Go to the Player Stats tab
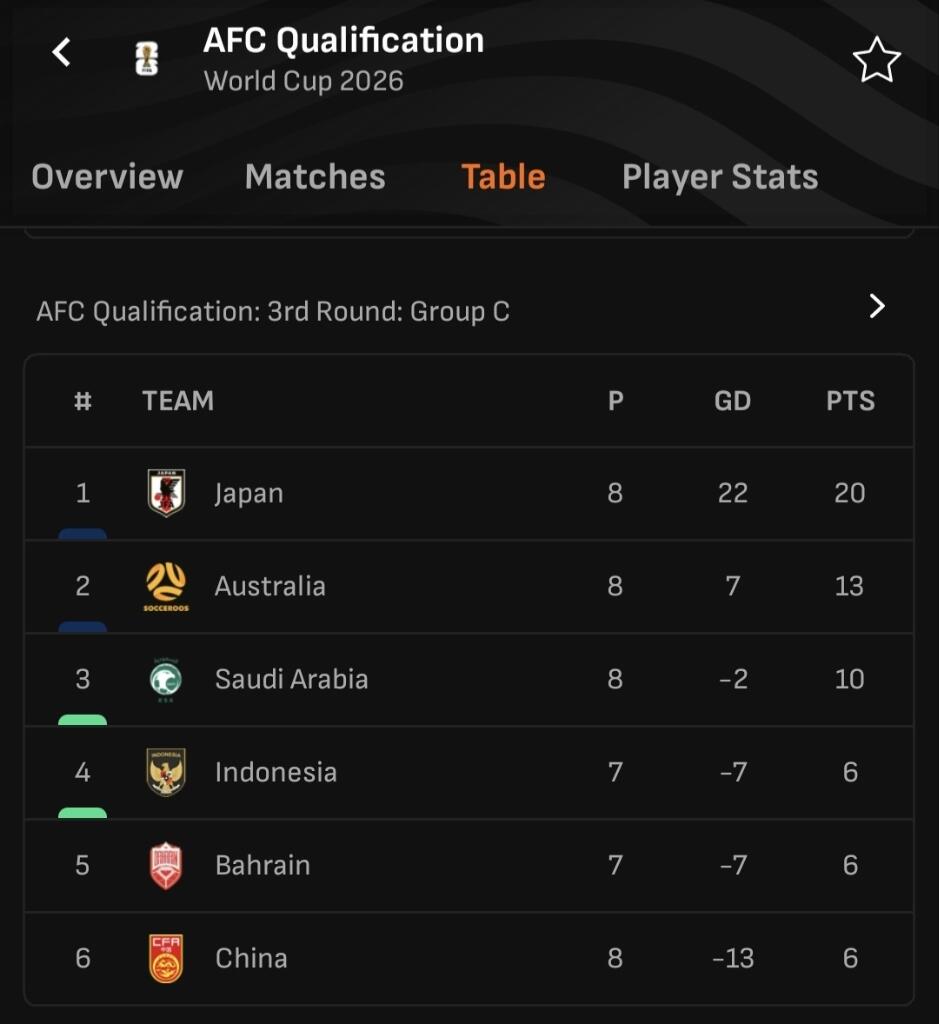The width and height of the screenshot is (939, 1024). 720,177
